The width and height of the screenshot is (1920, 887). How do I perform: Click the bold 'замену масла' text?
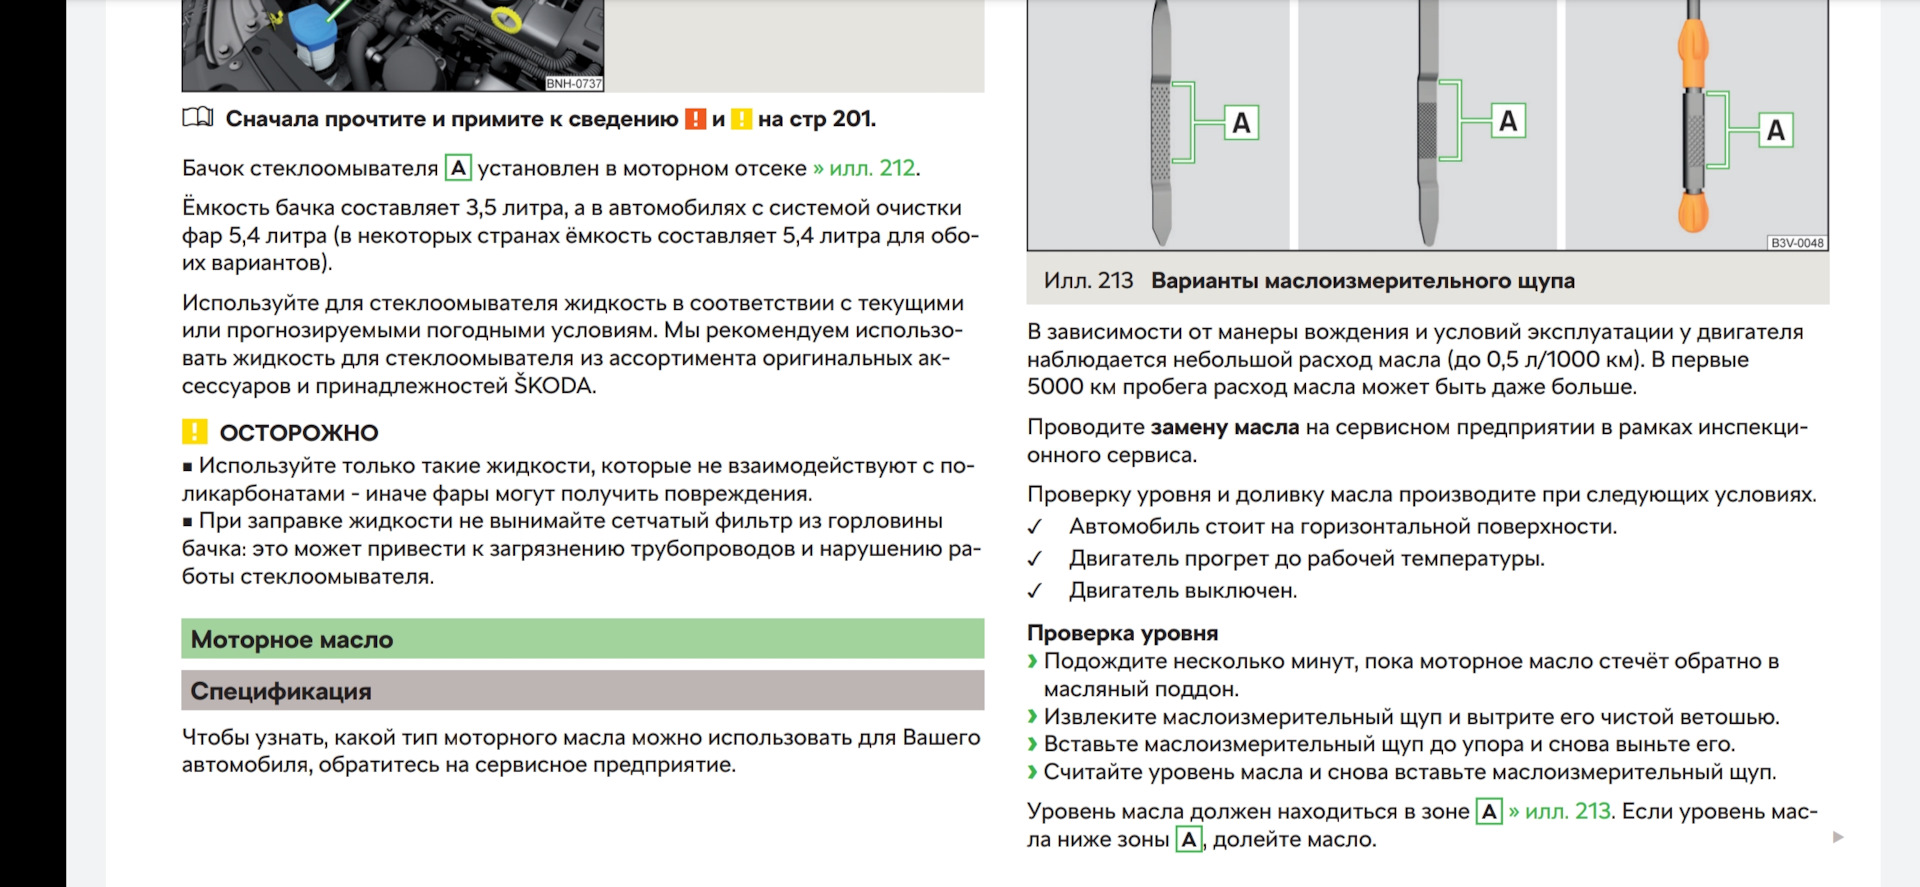click(x=1224, y=427)
